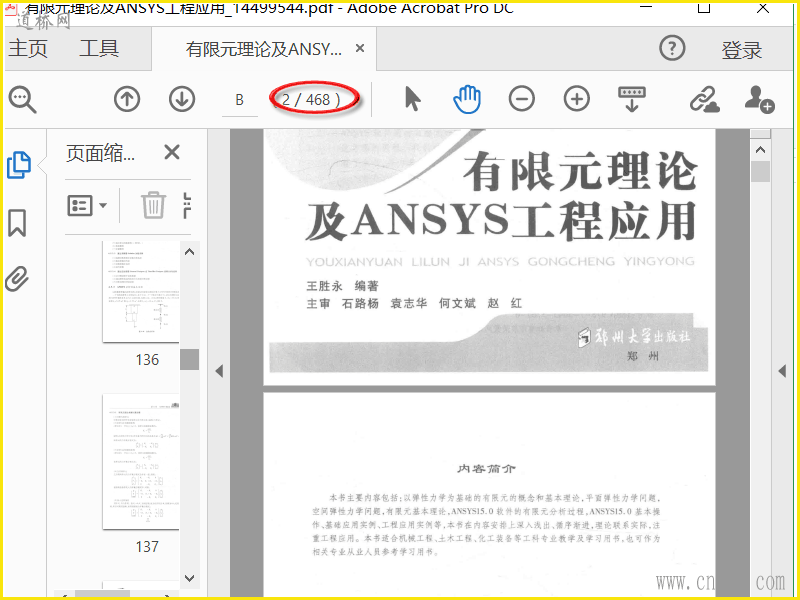Select page 136 thumbnail
Screen dimensions: 800x600
tap(141, 291)
